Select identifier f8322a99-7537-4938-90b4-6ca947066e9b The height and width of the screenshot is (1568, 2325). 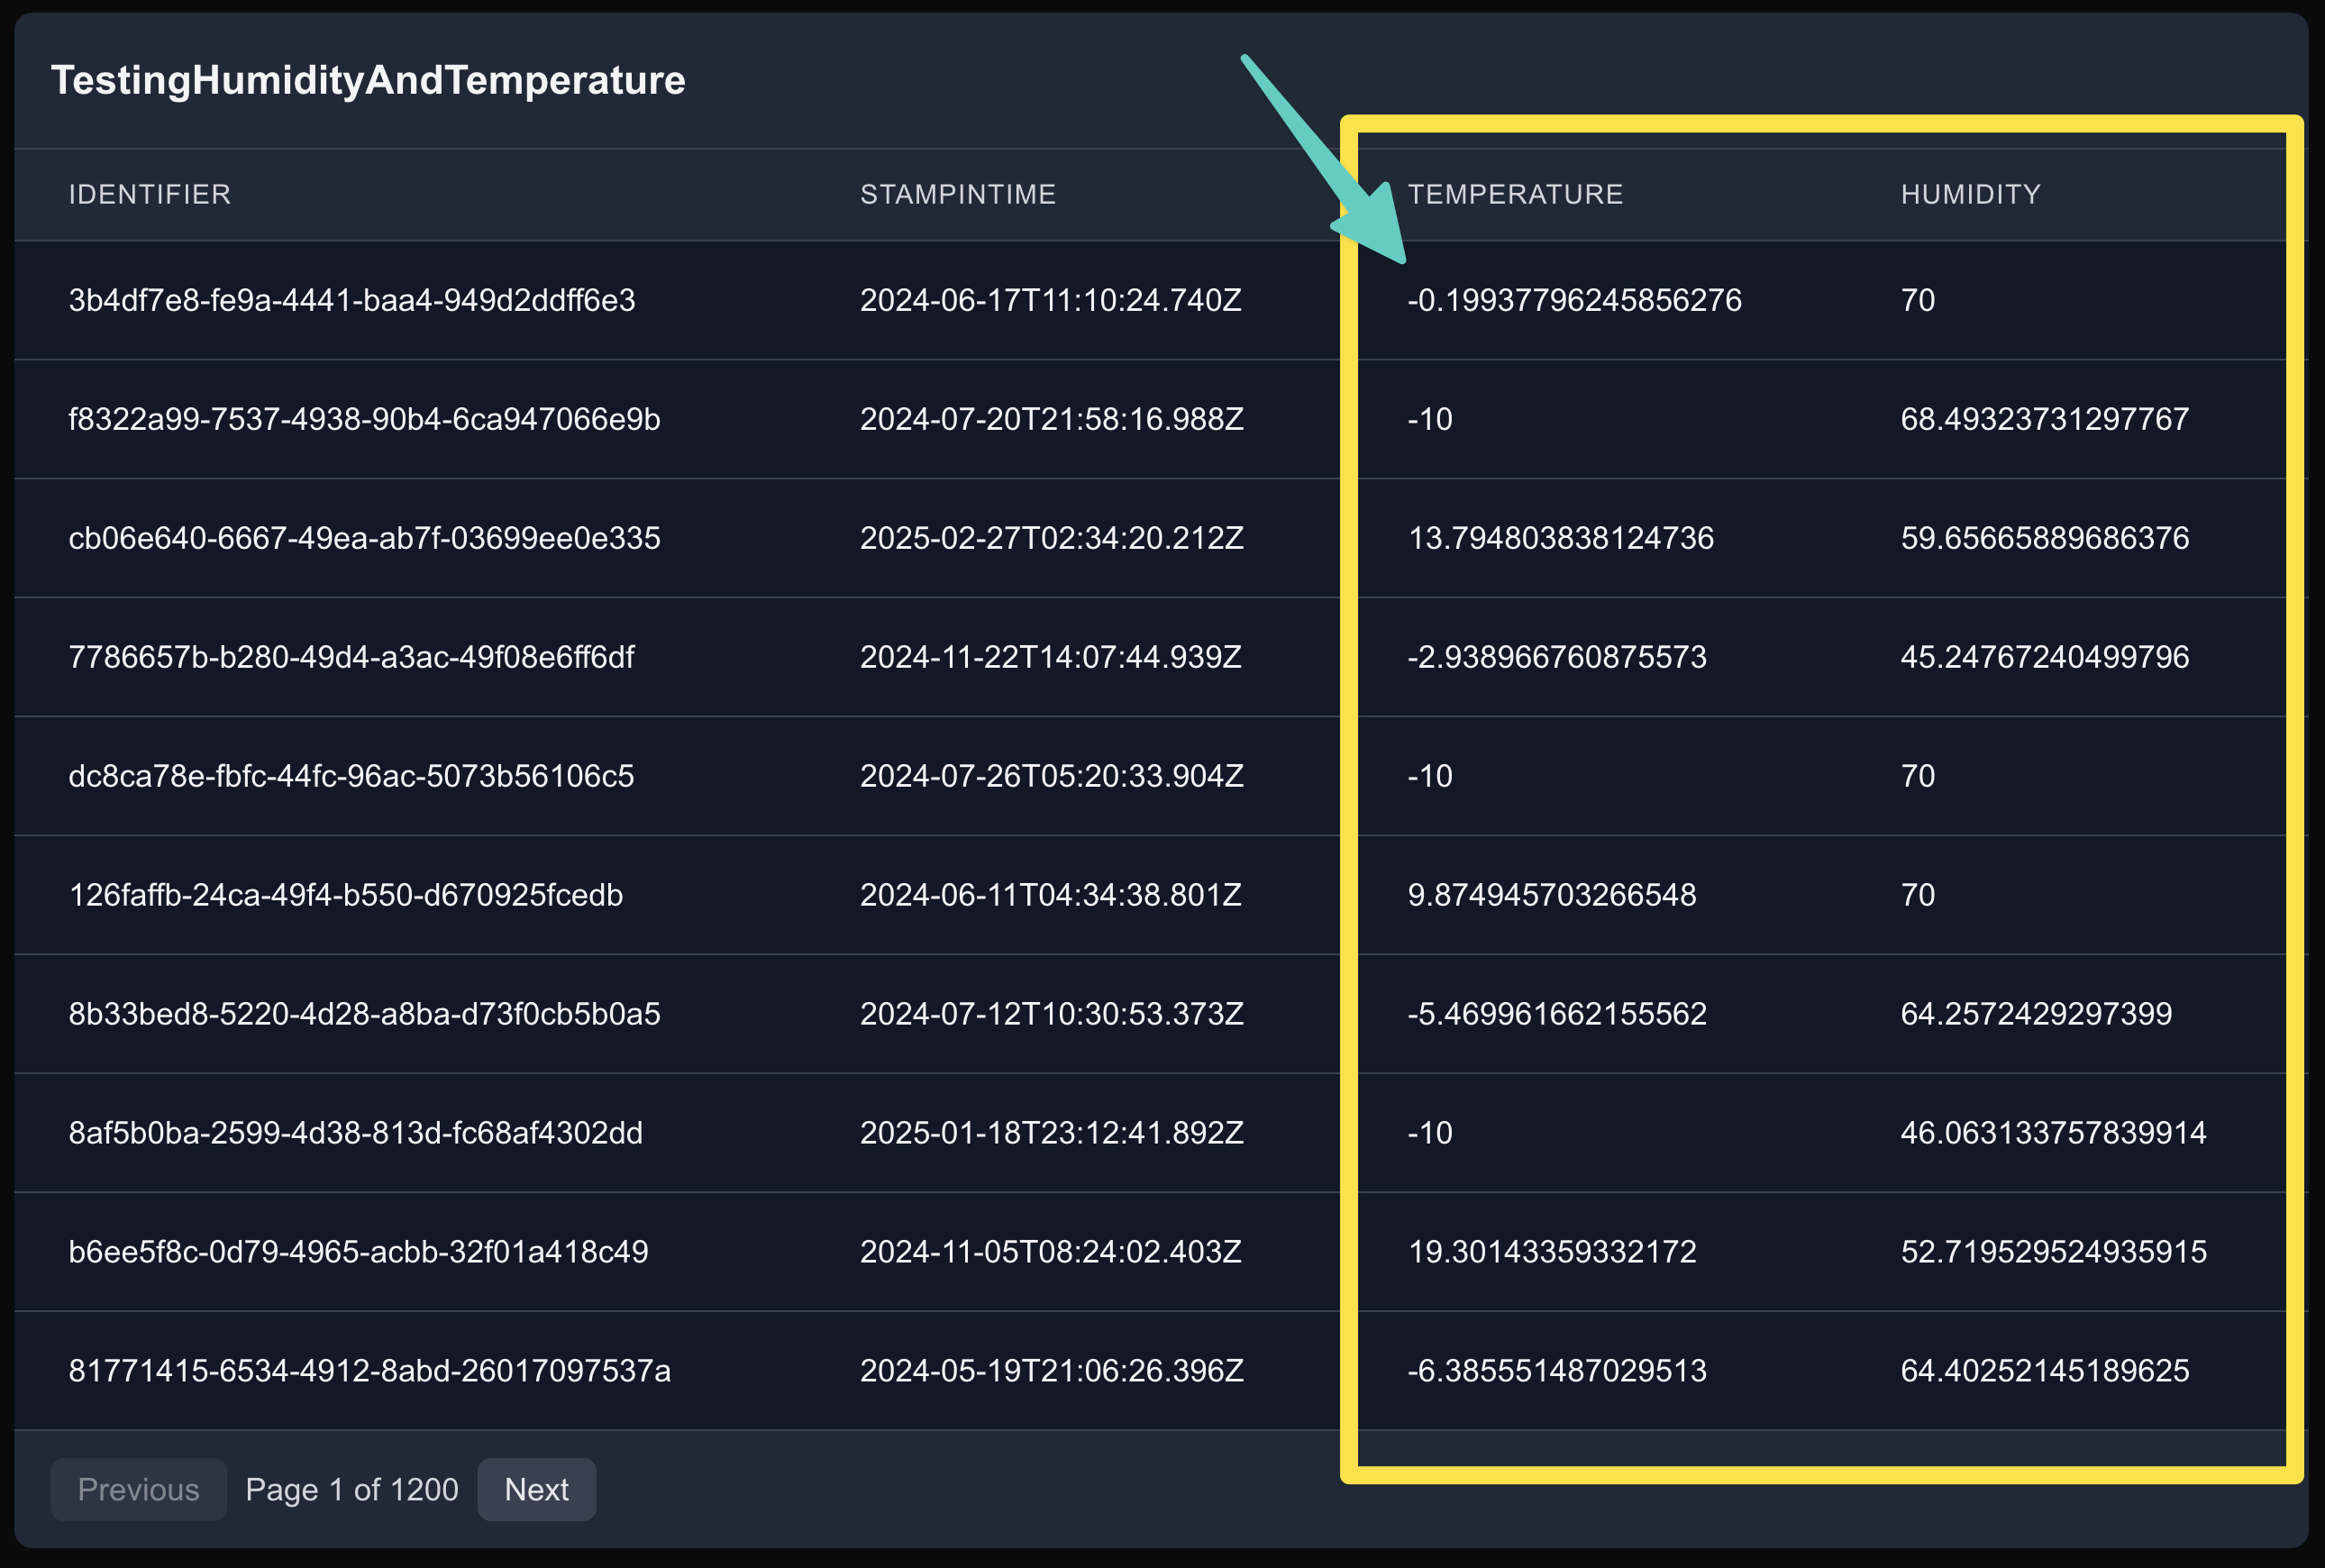point(364,419)
